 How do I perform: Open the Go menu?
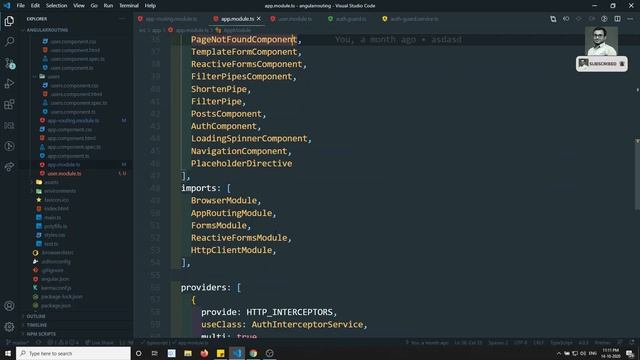[94, 6]
